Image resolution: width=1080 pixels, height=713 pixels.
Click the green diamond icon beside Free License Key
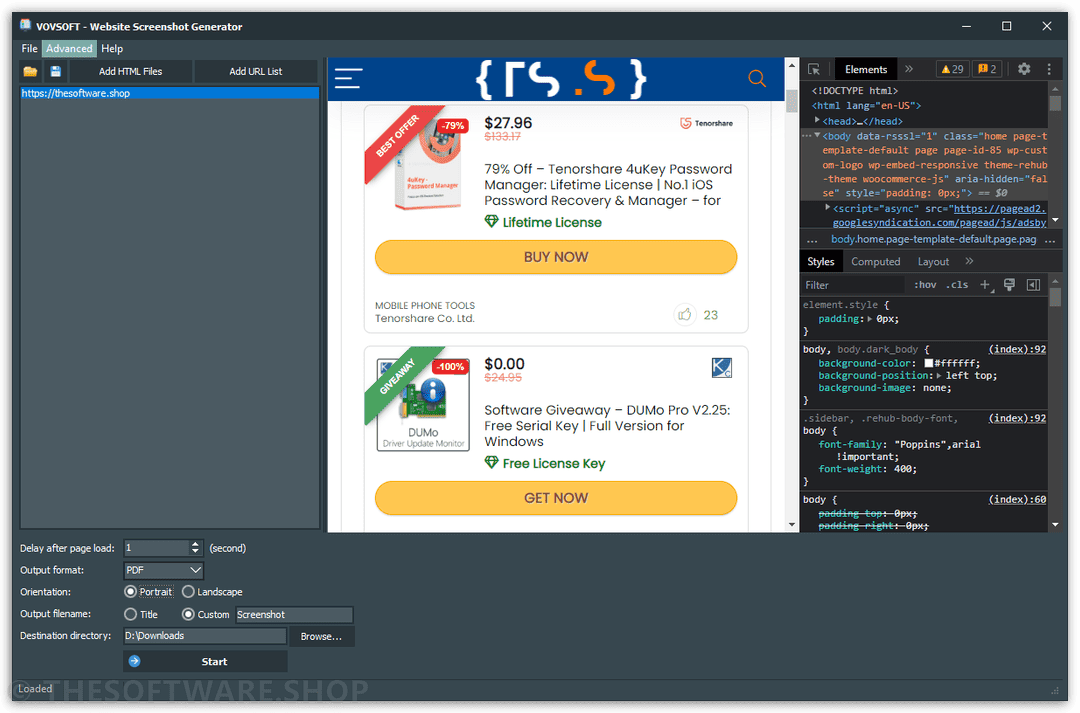pos(491,463)
